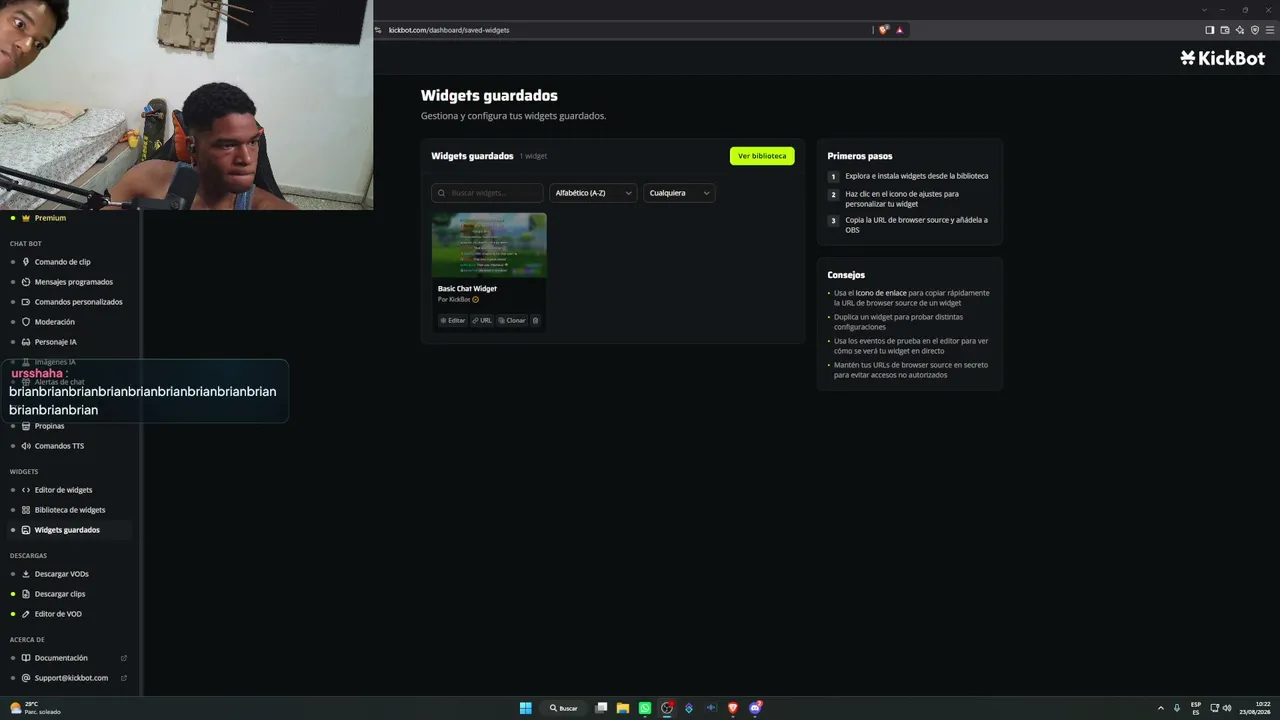Open Editor de widgets page
This screenshot has width=1280, height=720.
68,490
